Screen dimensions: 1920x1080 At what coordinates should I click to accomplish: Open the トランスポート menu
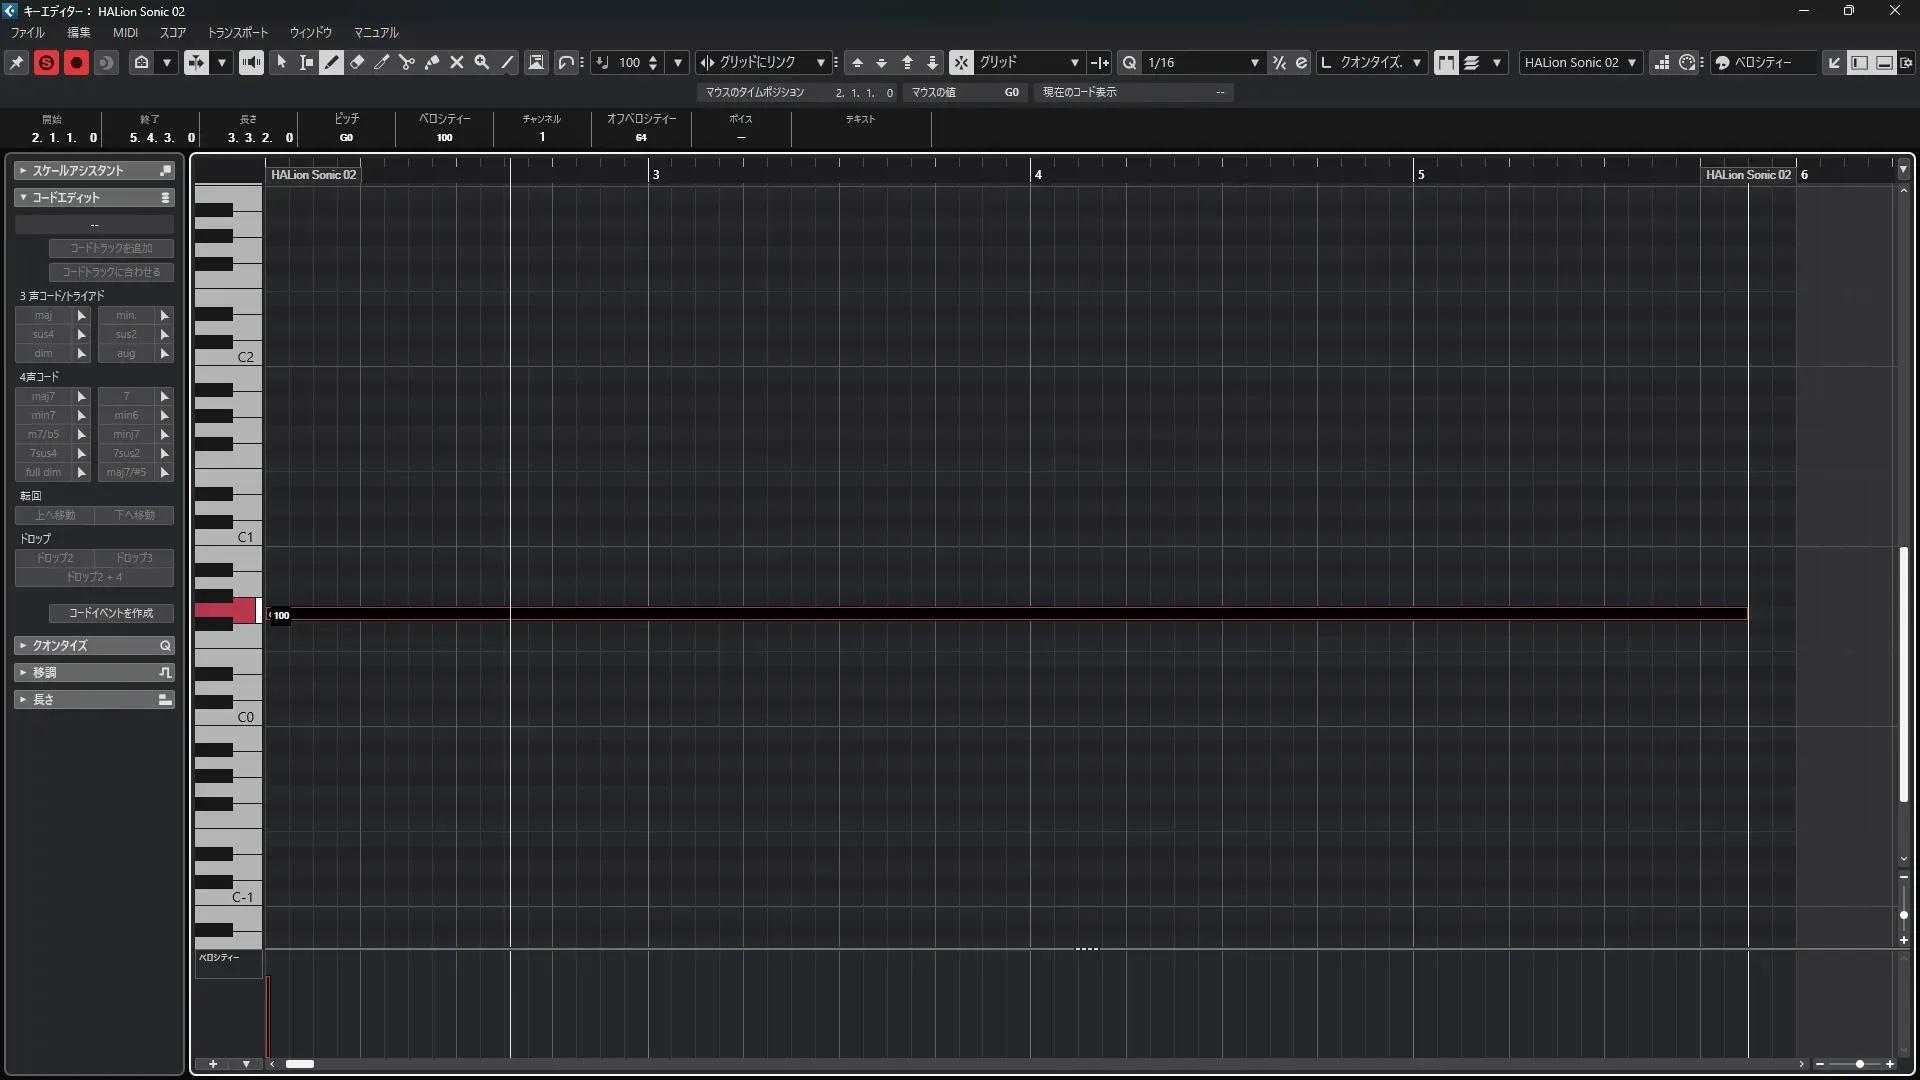point(237,32)
